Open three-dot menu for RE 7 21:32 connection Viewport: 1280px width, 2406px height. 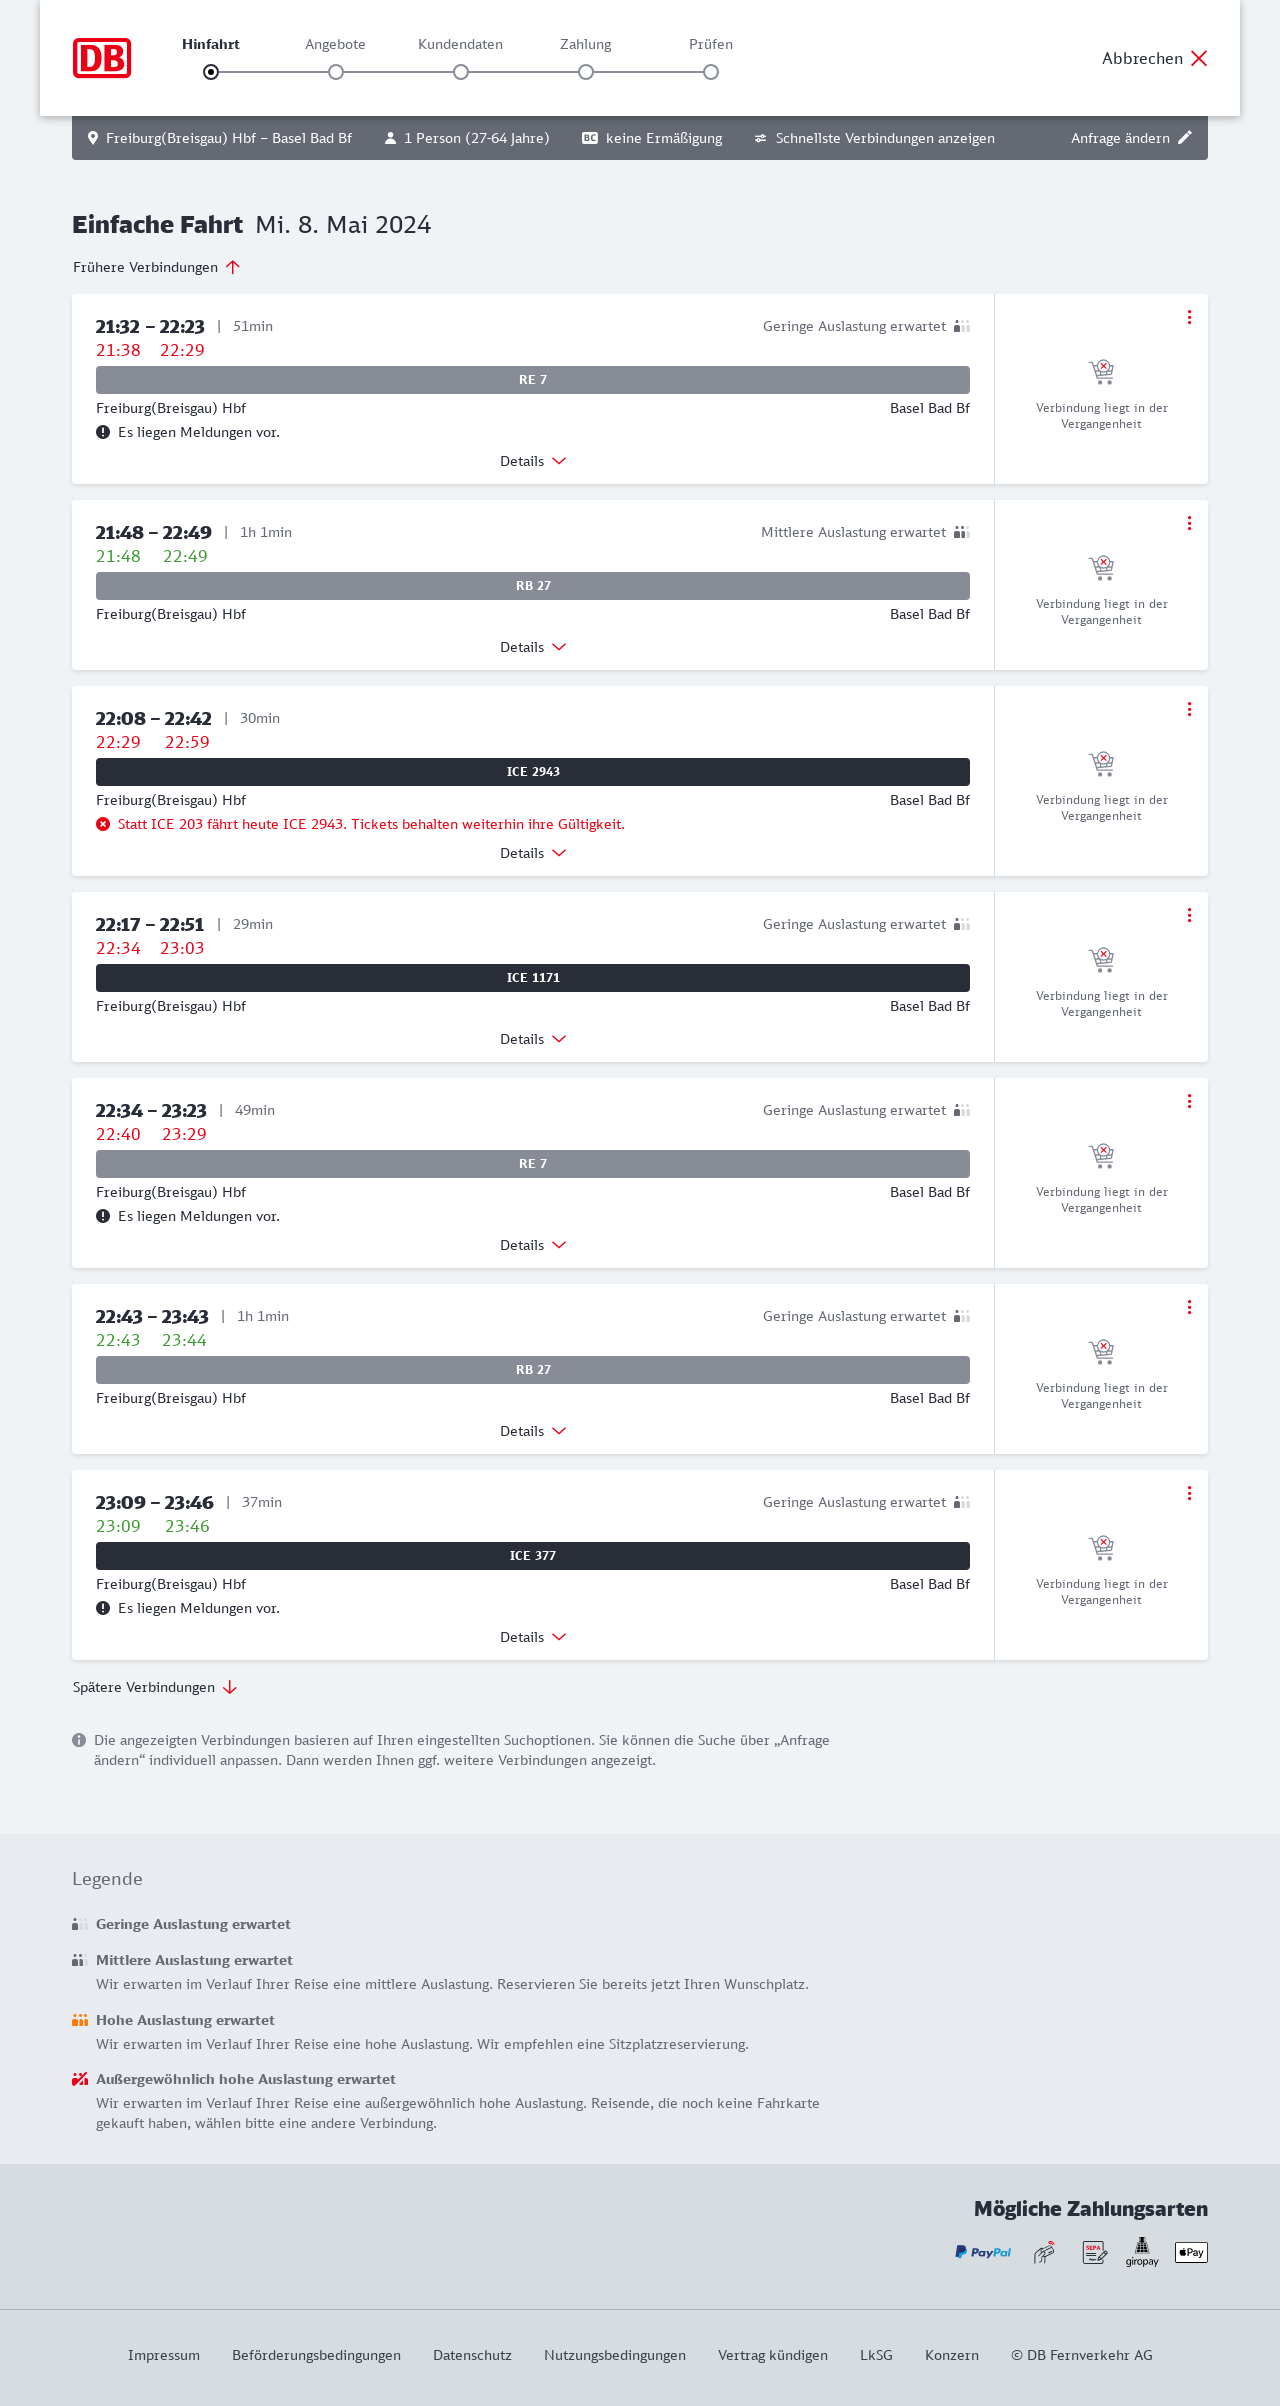1189,317
